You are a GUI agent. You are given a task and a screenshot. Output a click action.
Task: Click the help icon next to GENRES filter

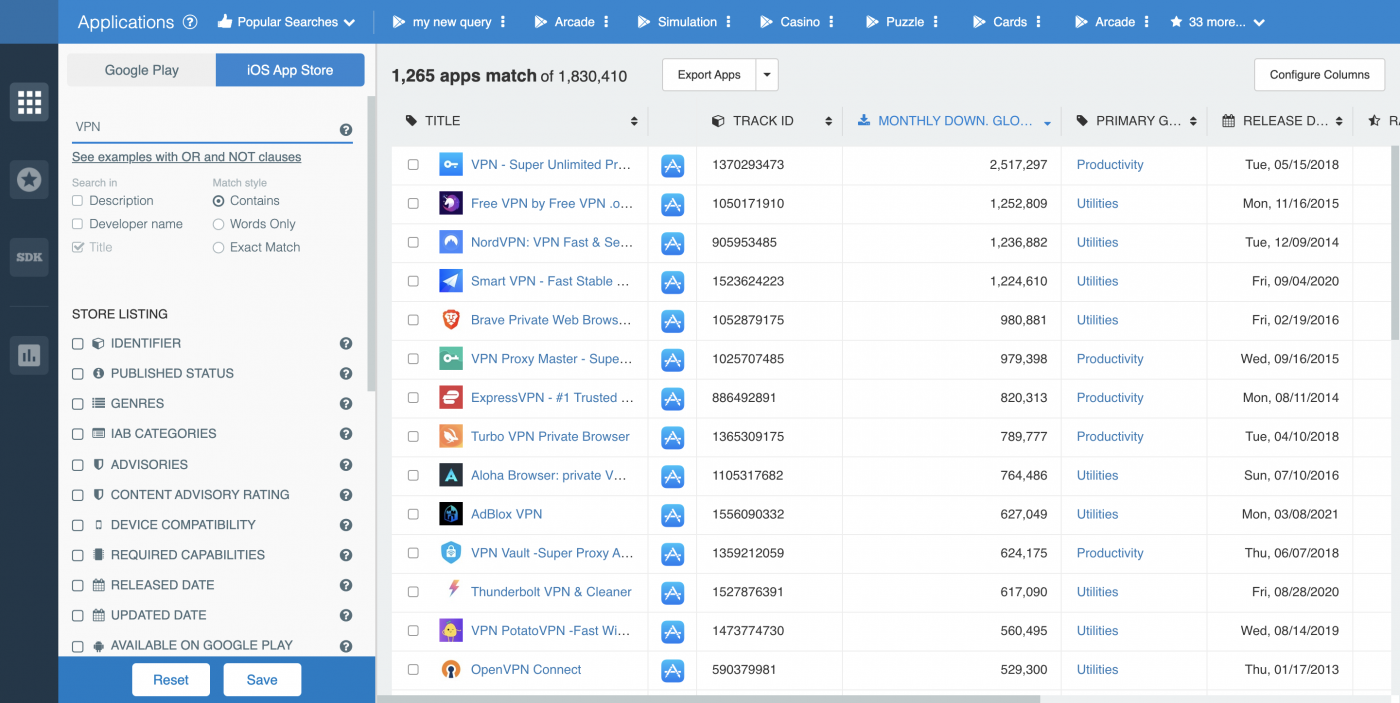345,403
